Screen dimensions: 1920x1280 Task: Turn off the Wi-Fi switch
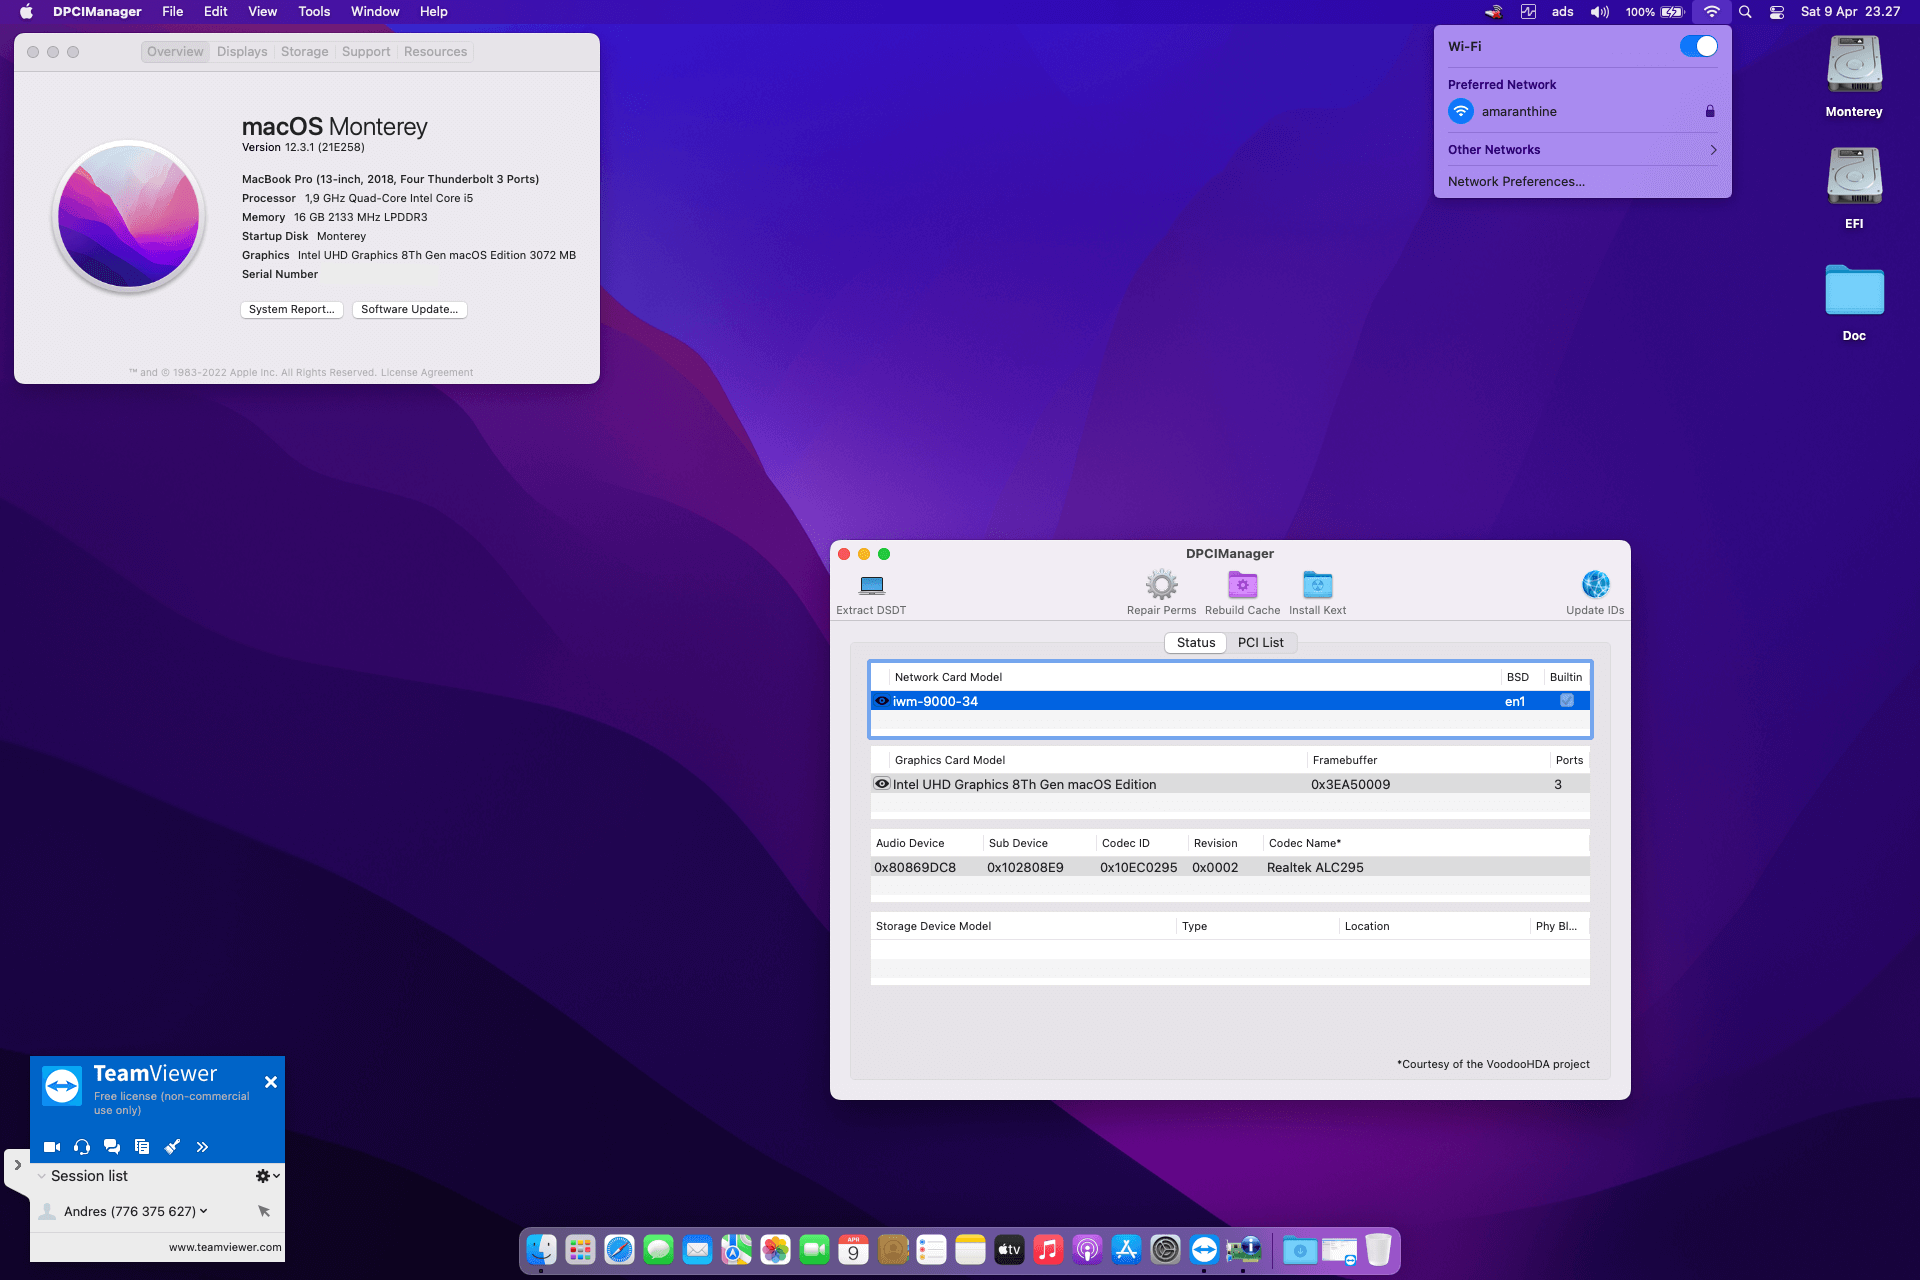click(x=1698, y=47)
